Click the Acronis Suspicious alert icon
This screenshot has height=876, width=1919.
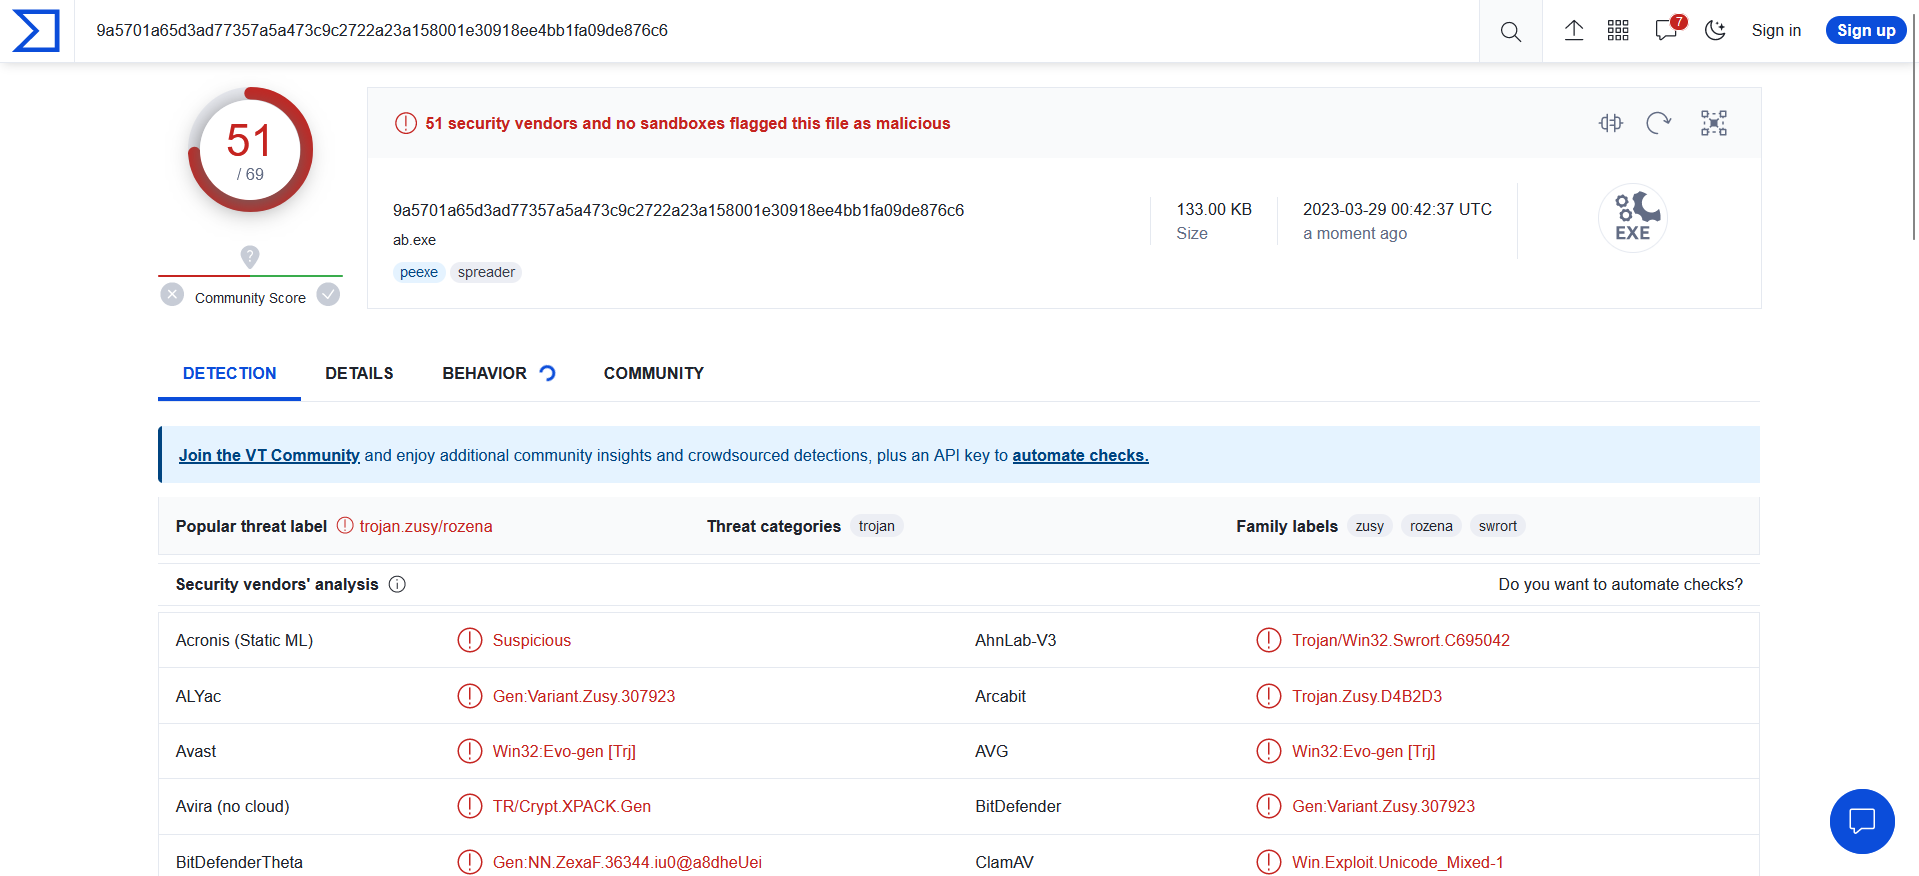point(470,640)
